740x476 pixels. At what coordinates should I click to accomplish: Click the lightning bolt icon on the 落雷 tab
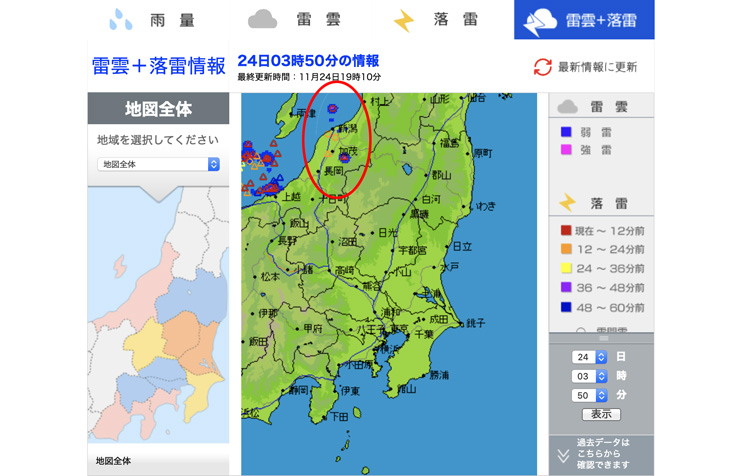click(x=403, y=20)
